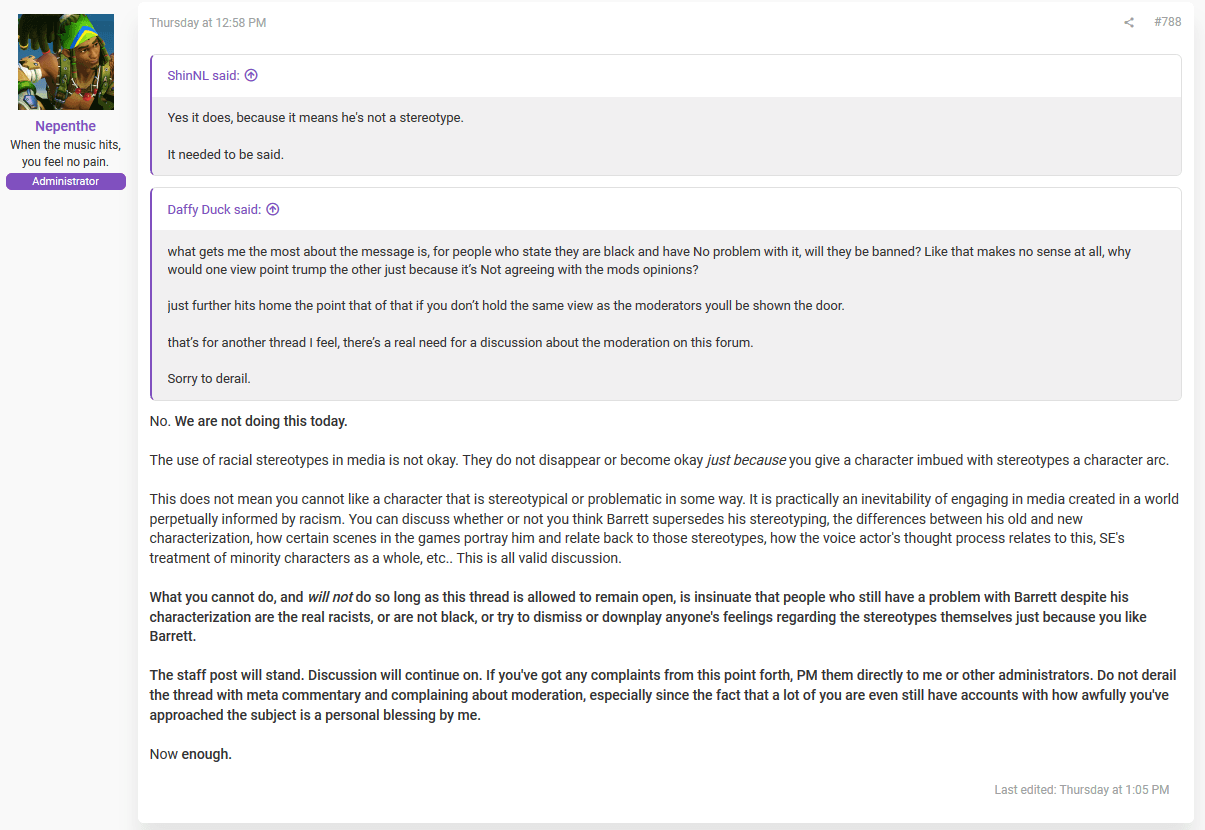
Task: Open the Nepenthe username profile link
Action: [x=66, y=126]
